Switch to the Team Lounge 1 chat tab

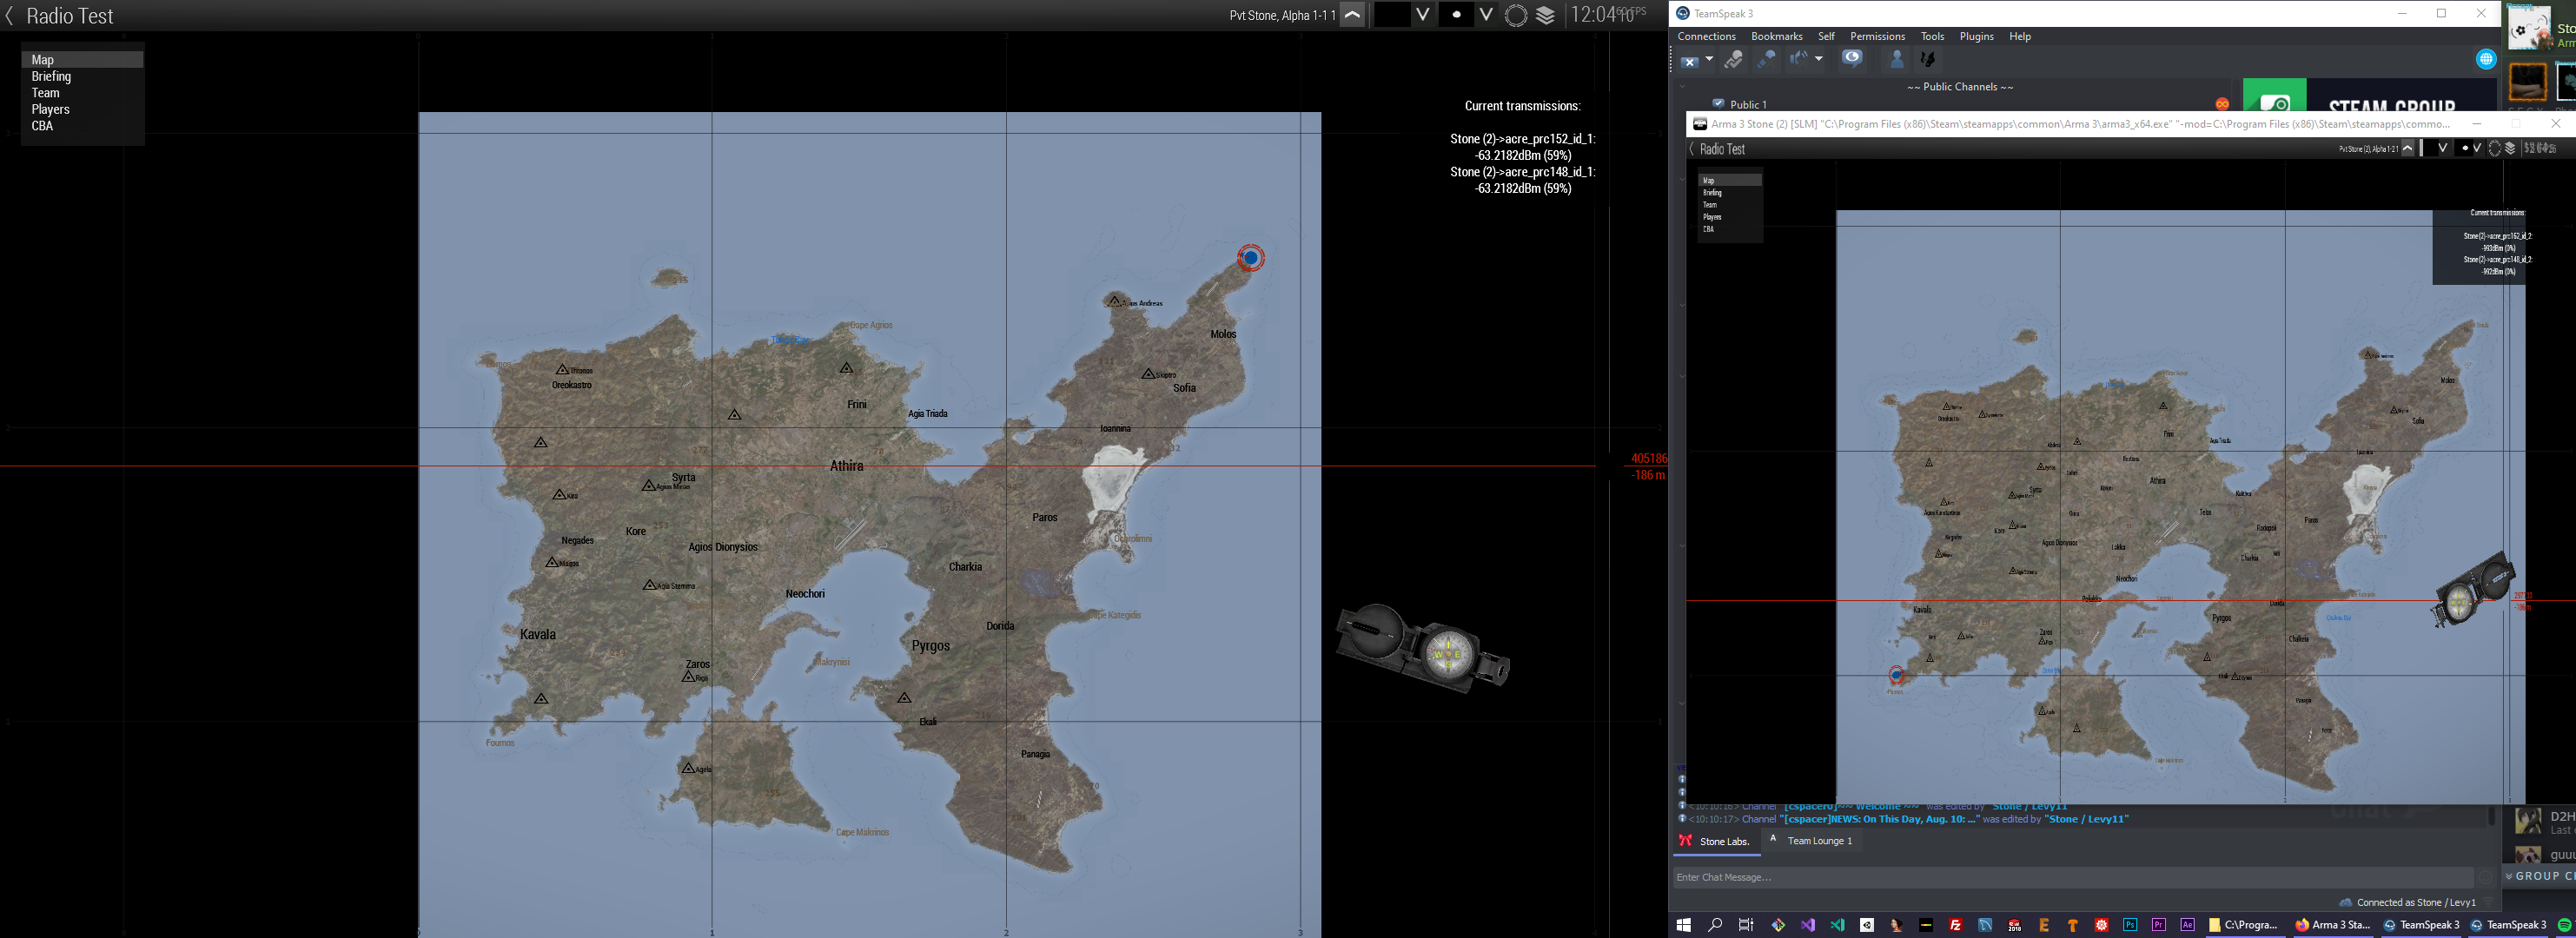[1819, 841]
